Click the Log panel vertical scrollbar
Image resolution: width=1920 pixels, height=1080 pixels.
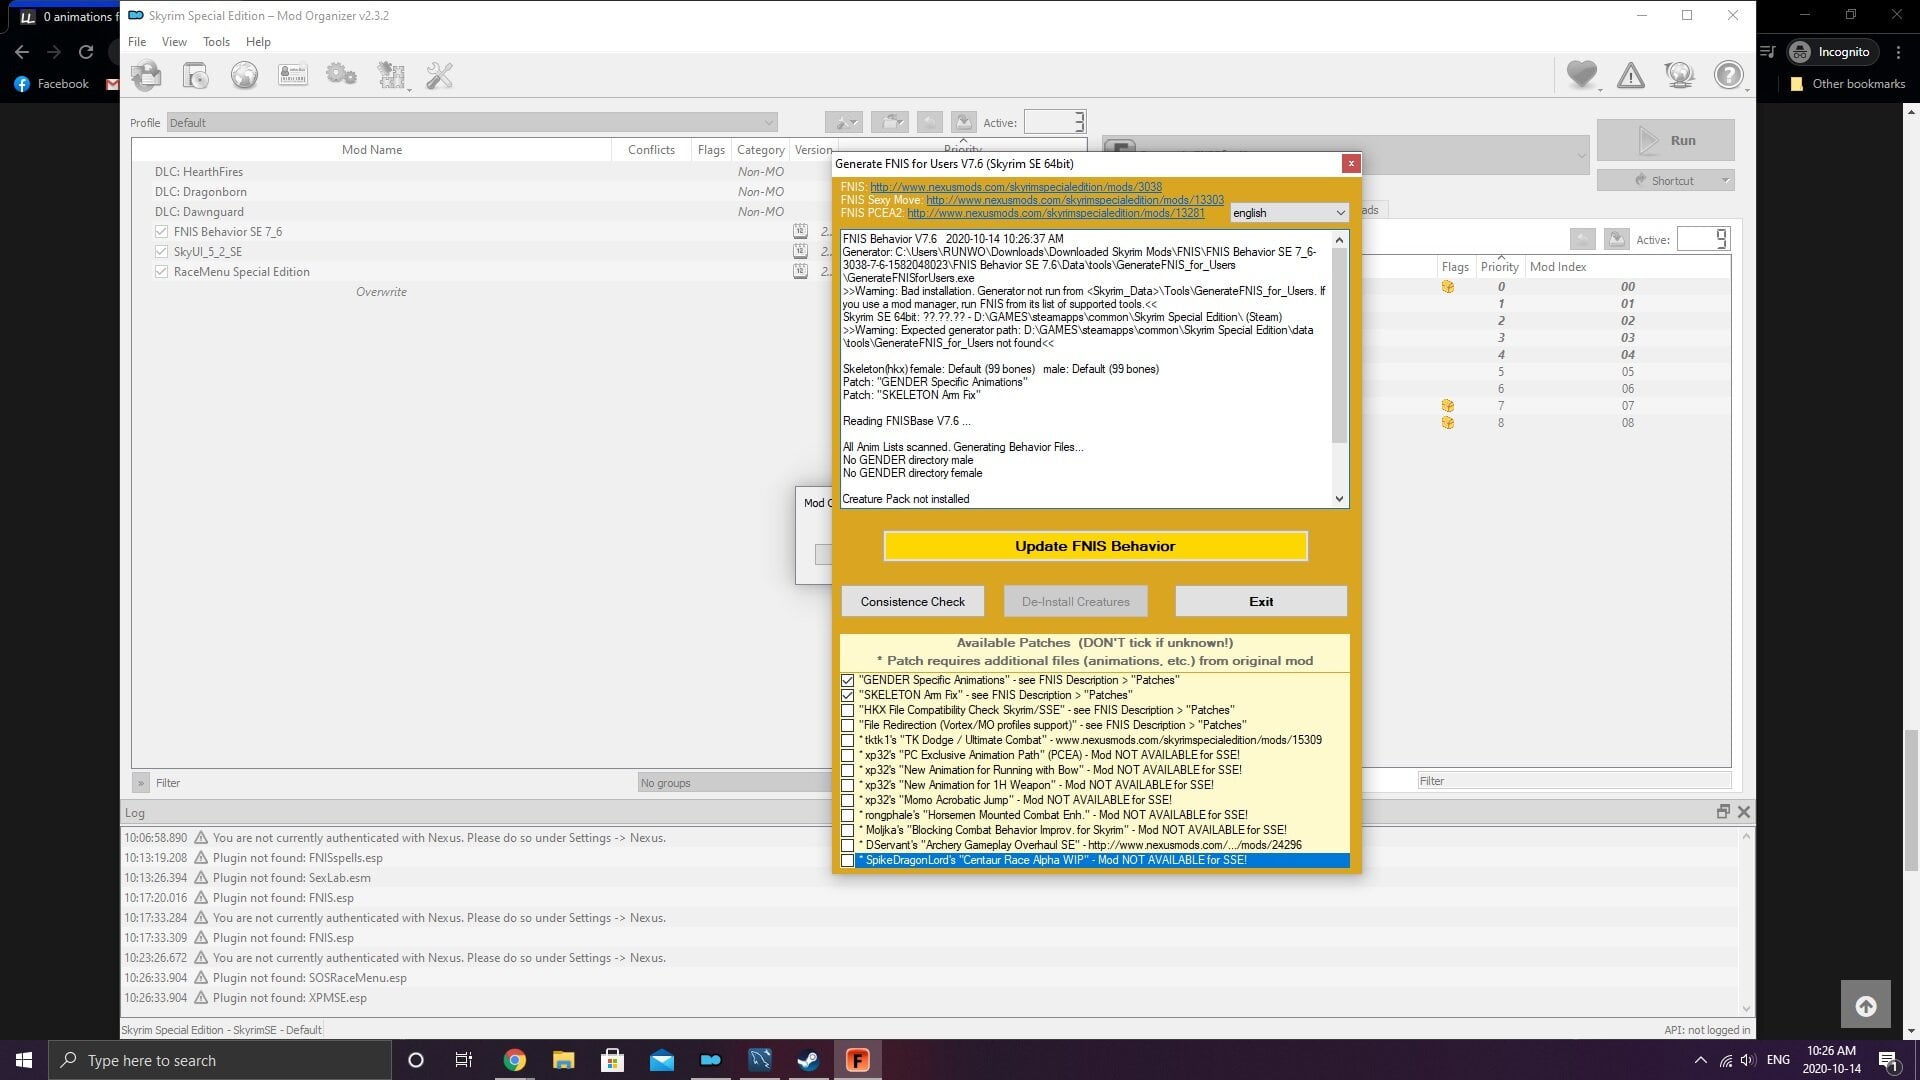tap(1746, 922)
